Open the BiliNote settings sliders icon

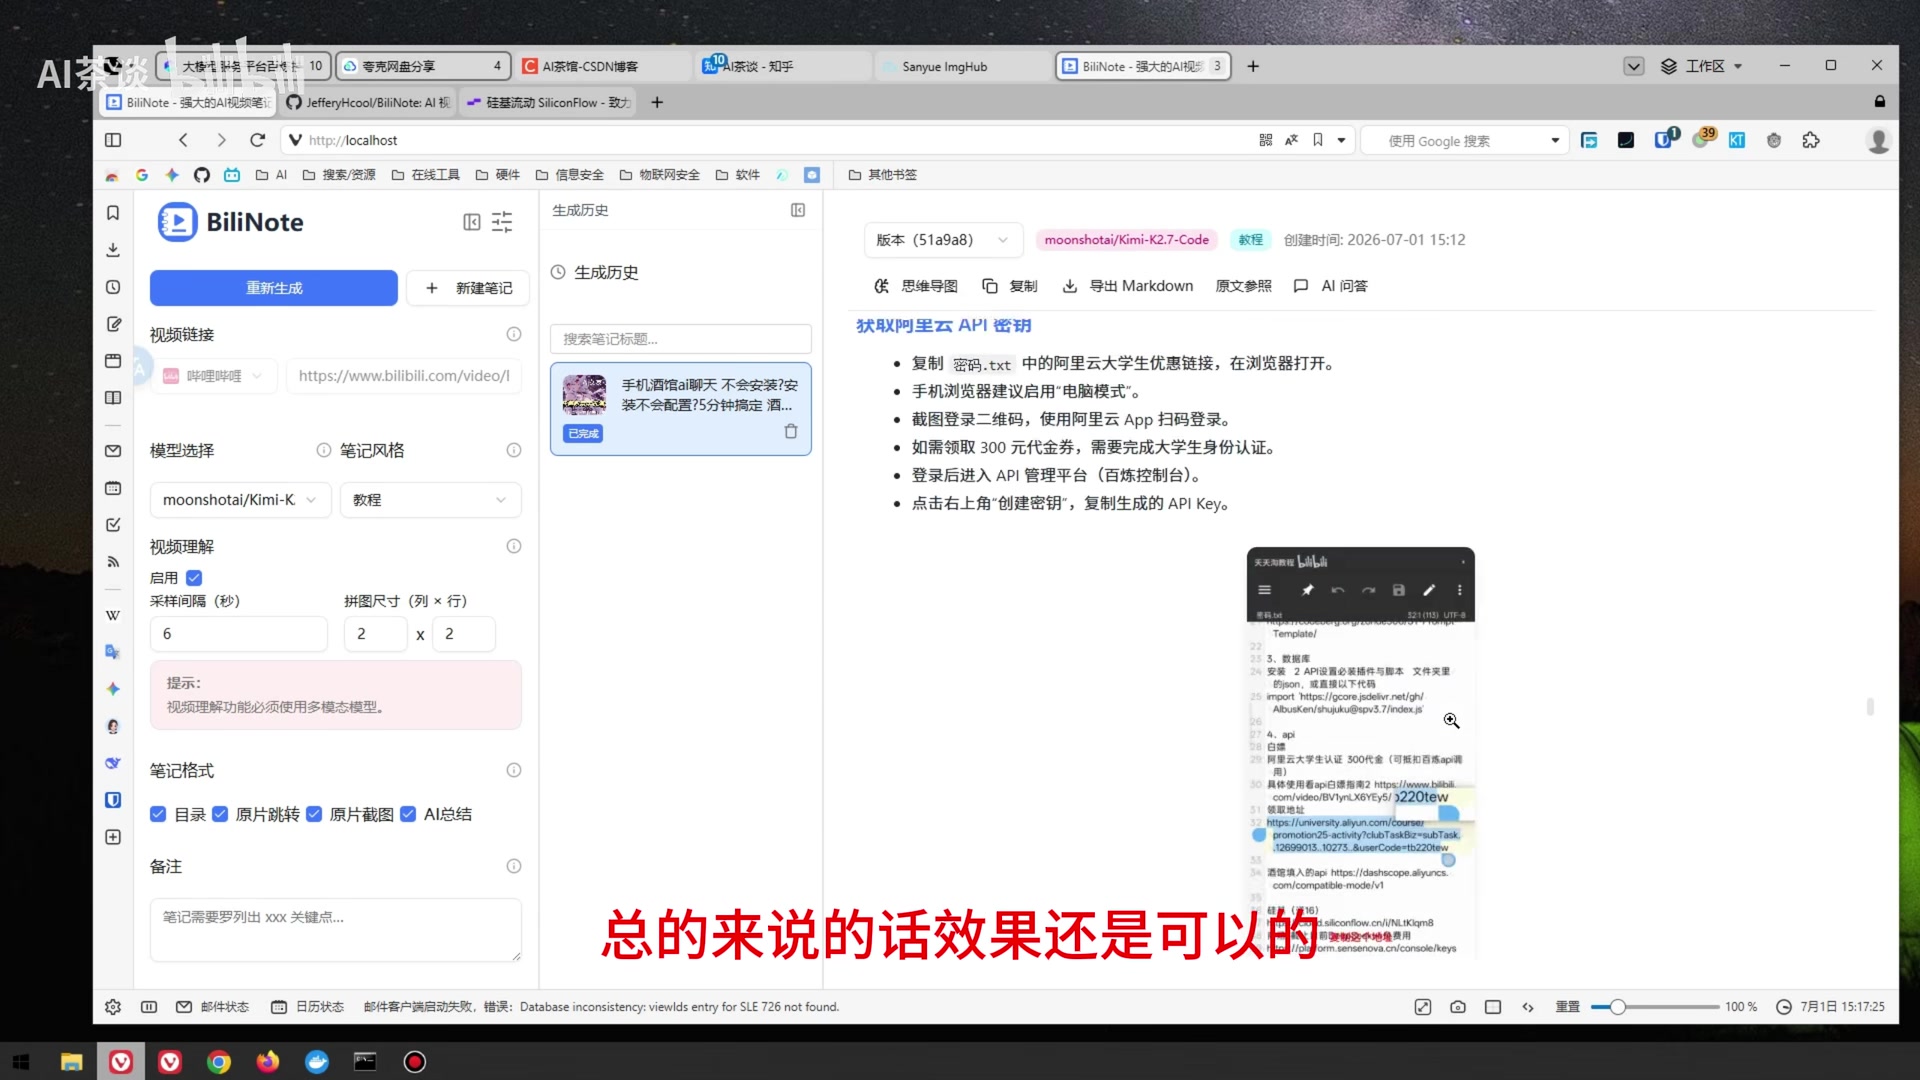(x=502, y=222)
